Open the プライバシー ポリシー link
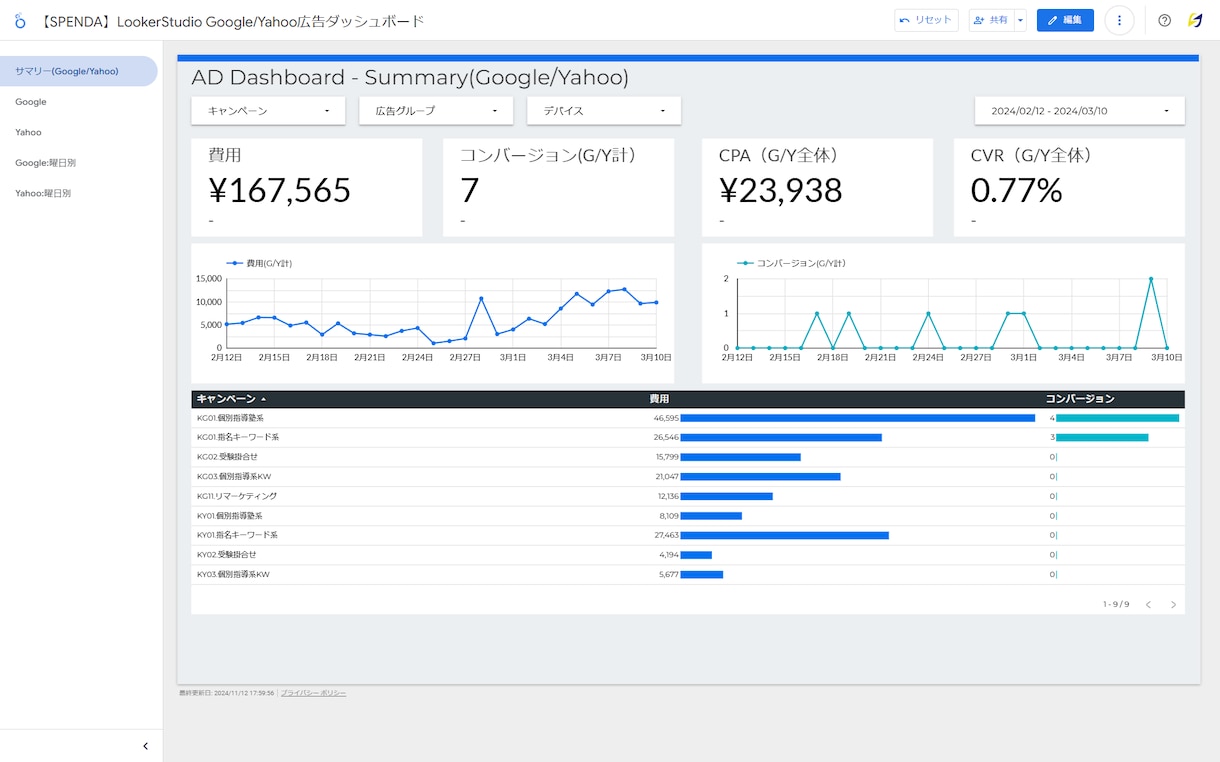 (314, 693)
